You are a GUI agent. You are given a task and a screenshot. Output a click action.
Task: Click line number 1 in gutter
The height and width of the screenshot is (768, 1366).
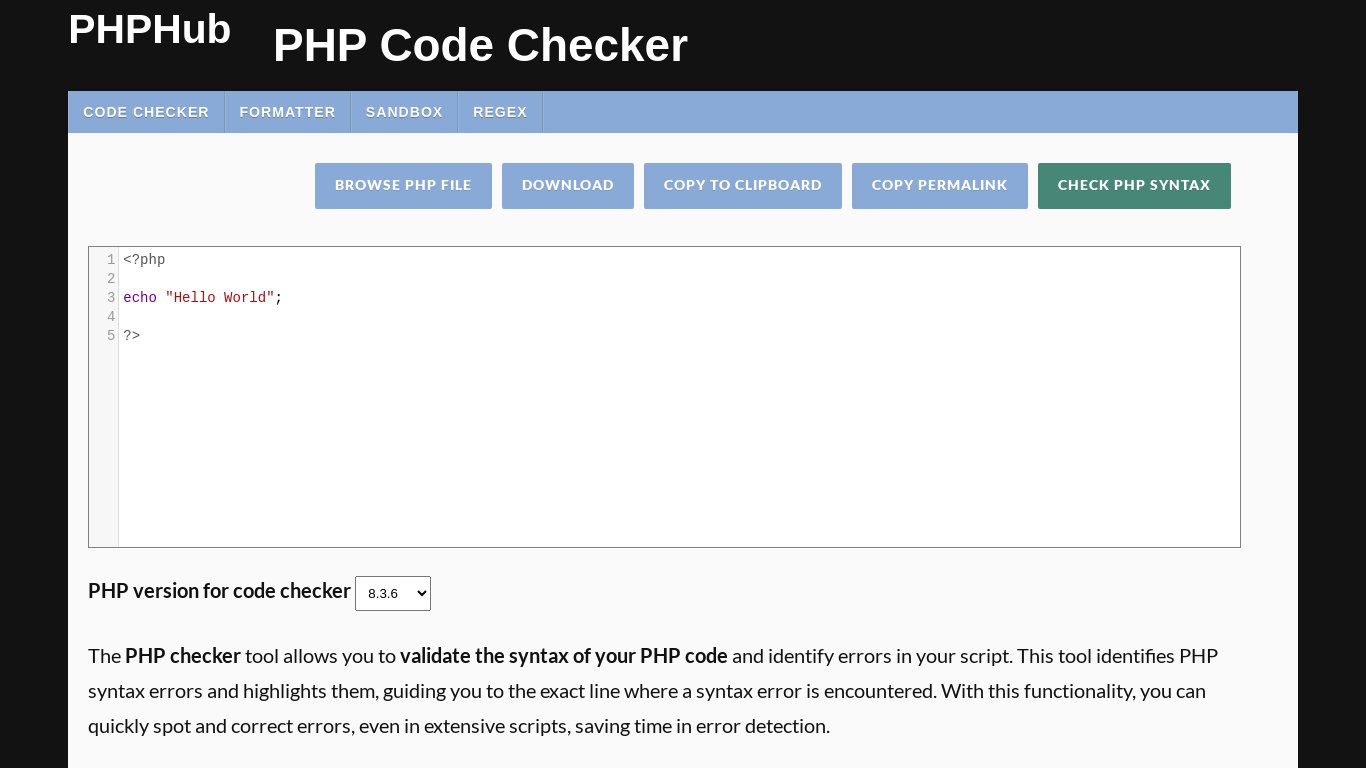[111, 260]
